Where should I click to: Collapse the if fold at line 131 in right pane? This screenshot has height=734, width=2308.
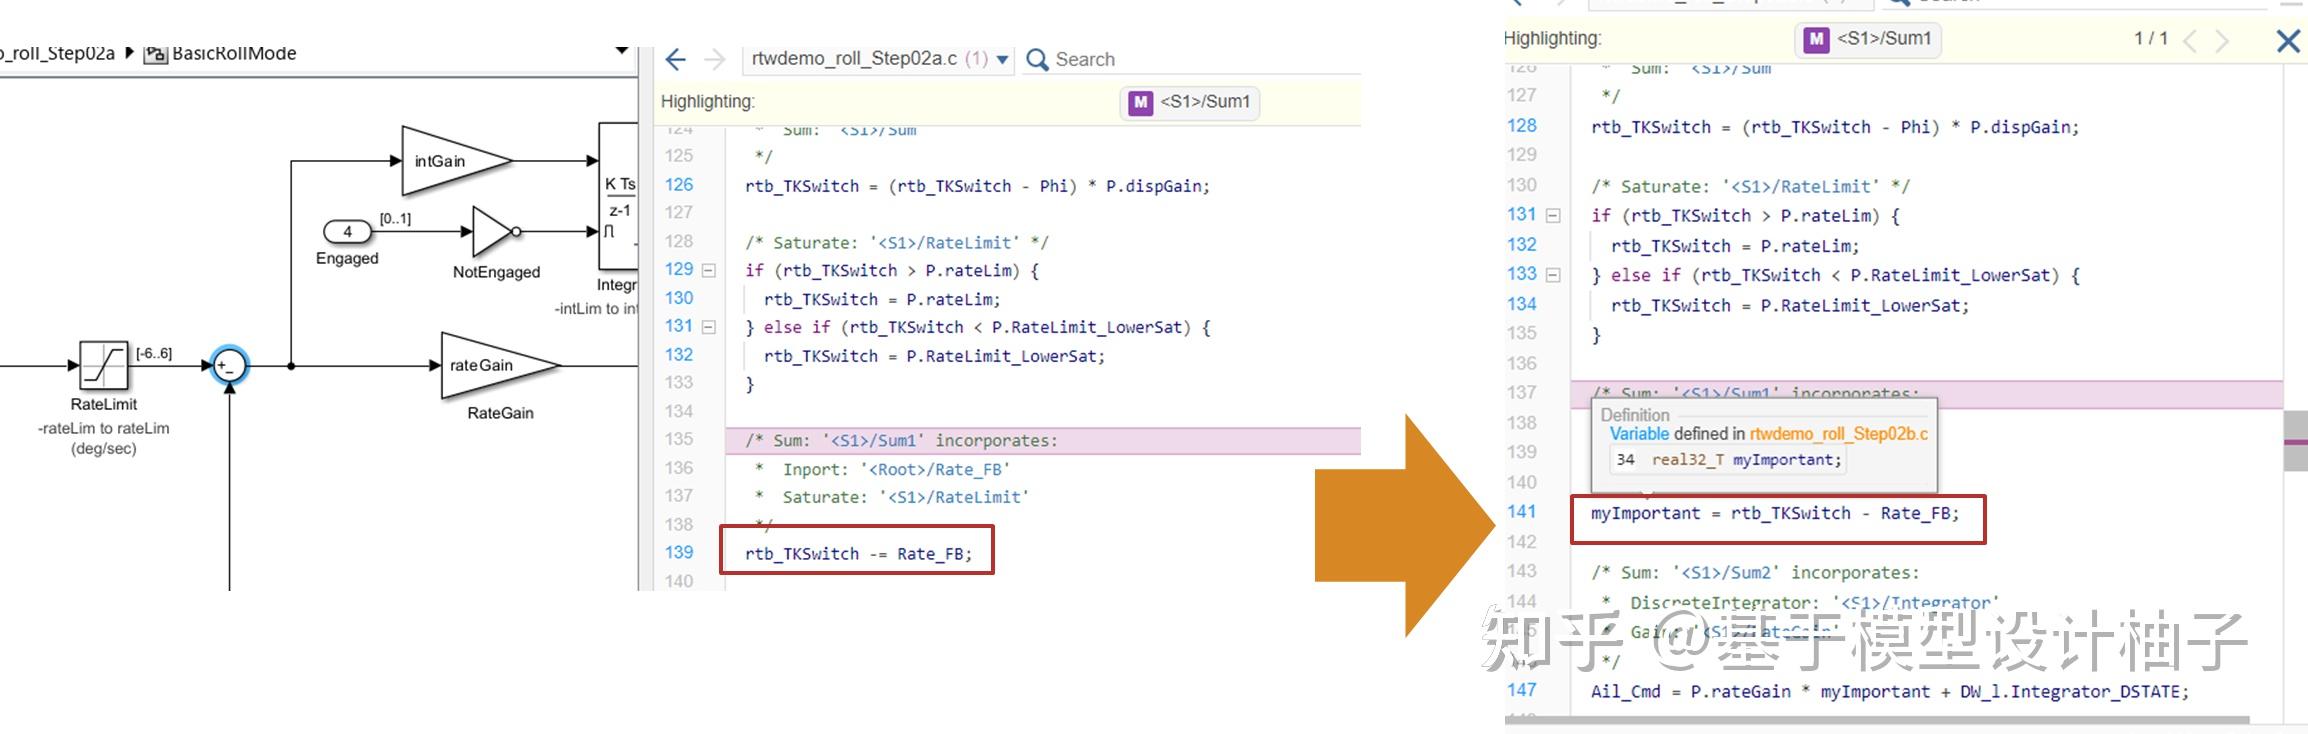(x=1553, y=215)
